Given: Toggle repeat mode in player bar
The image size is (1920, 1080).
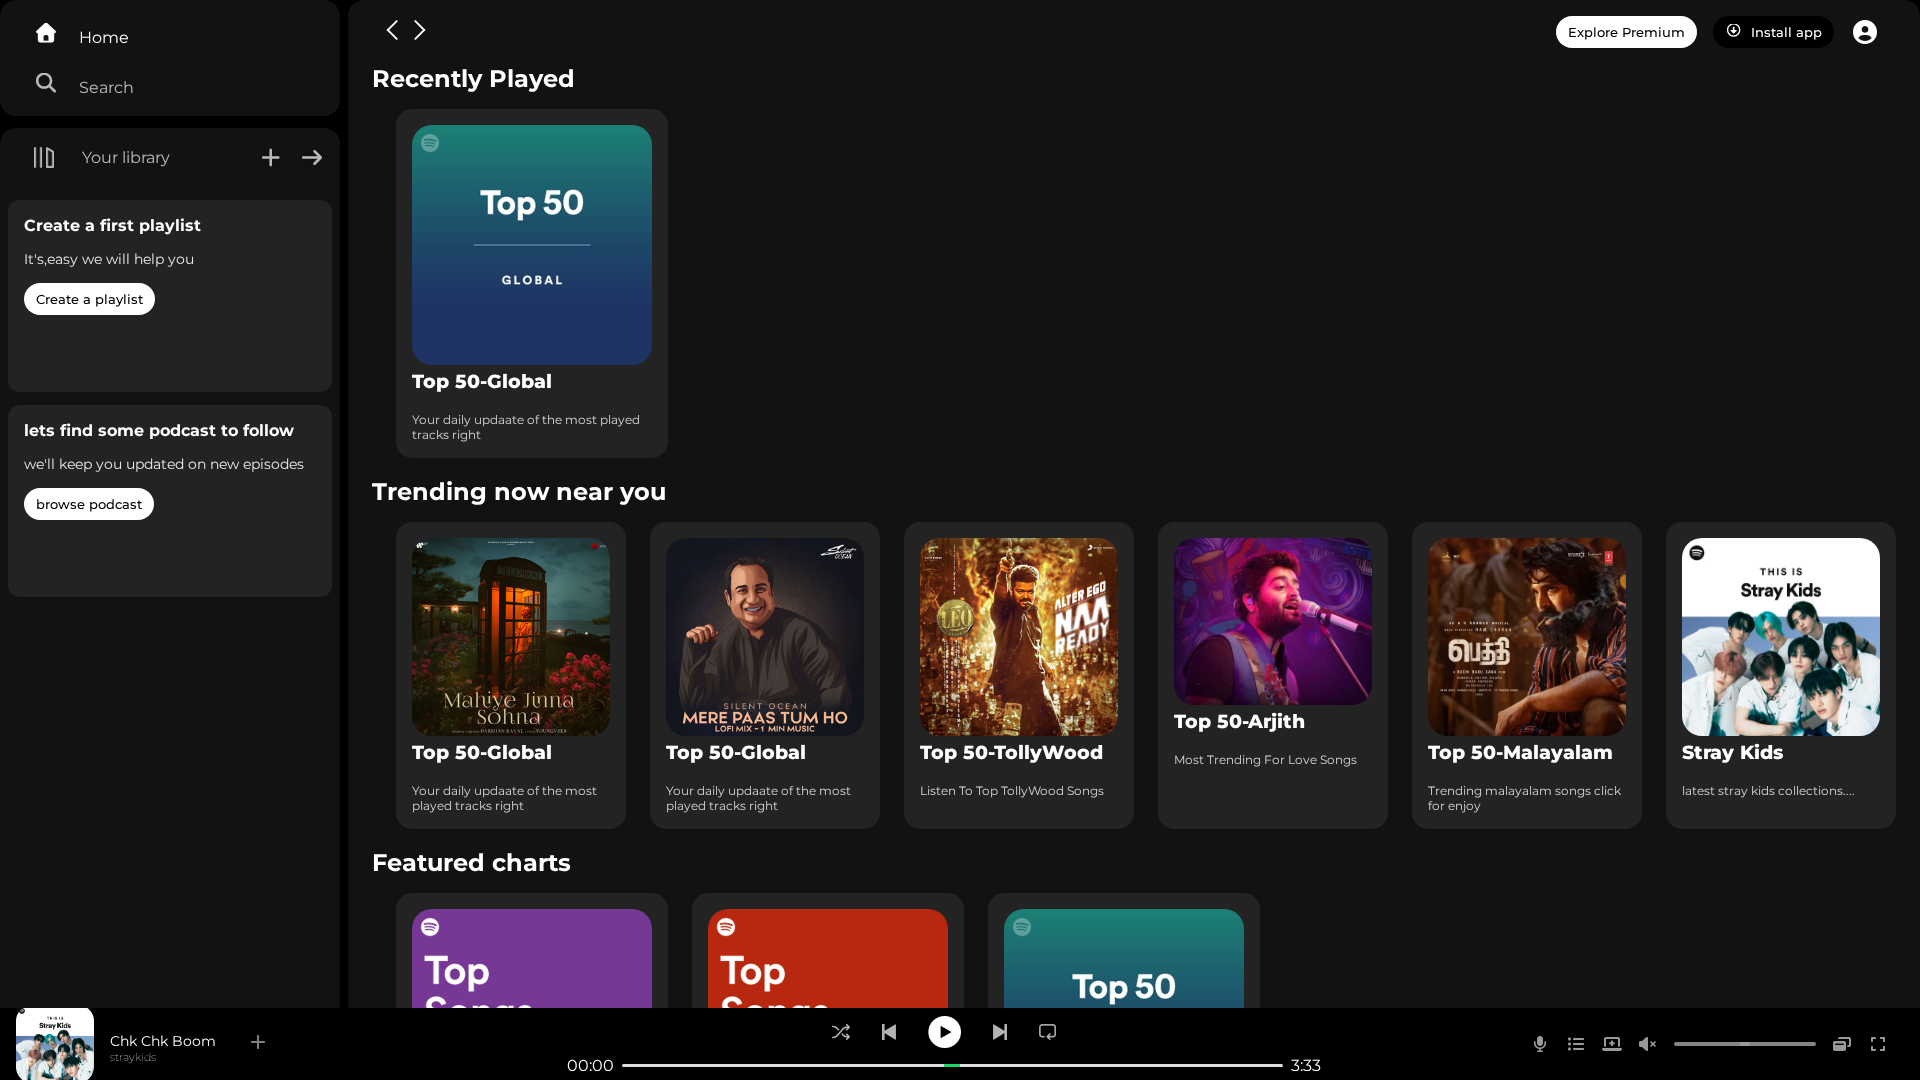Looking at the screenshot, I should click(x=1047, y=1032).
